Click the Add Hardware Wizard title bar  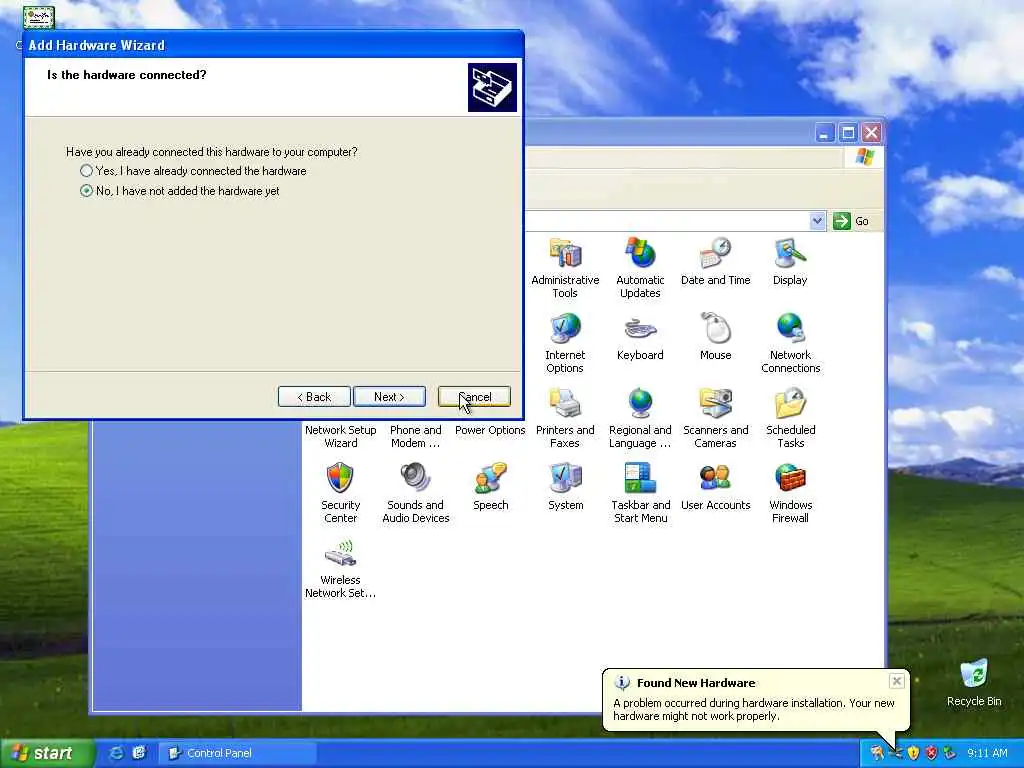[x=273, y=45]
